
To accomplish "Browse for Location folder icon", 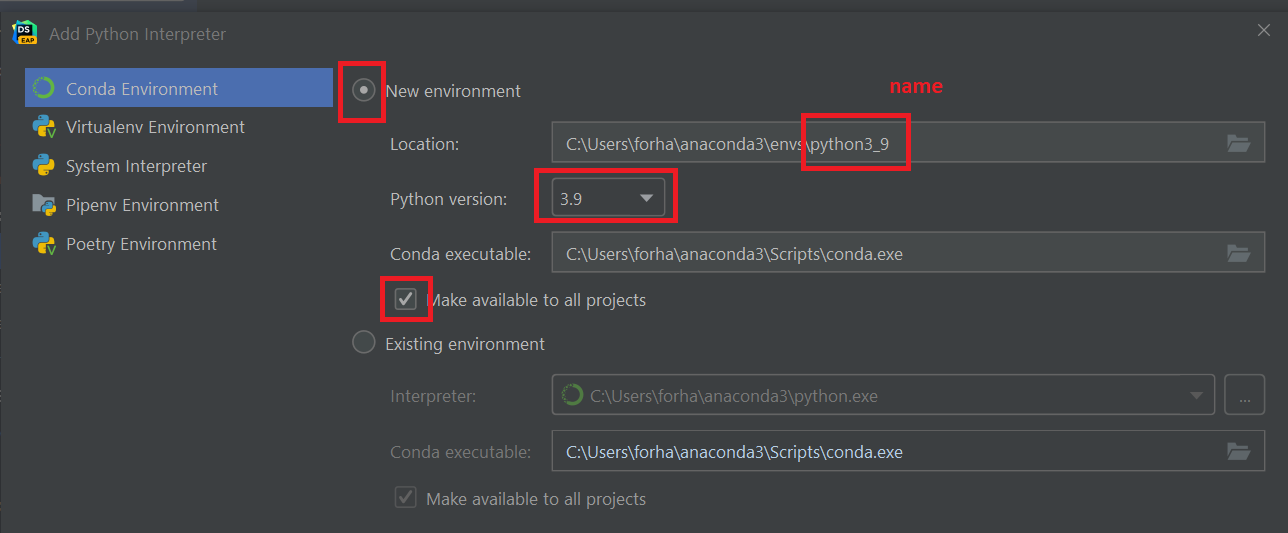I will point(1238,143).
